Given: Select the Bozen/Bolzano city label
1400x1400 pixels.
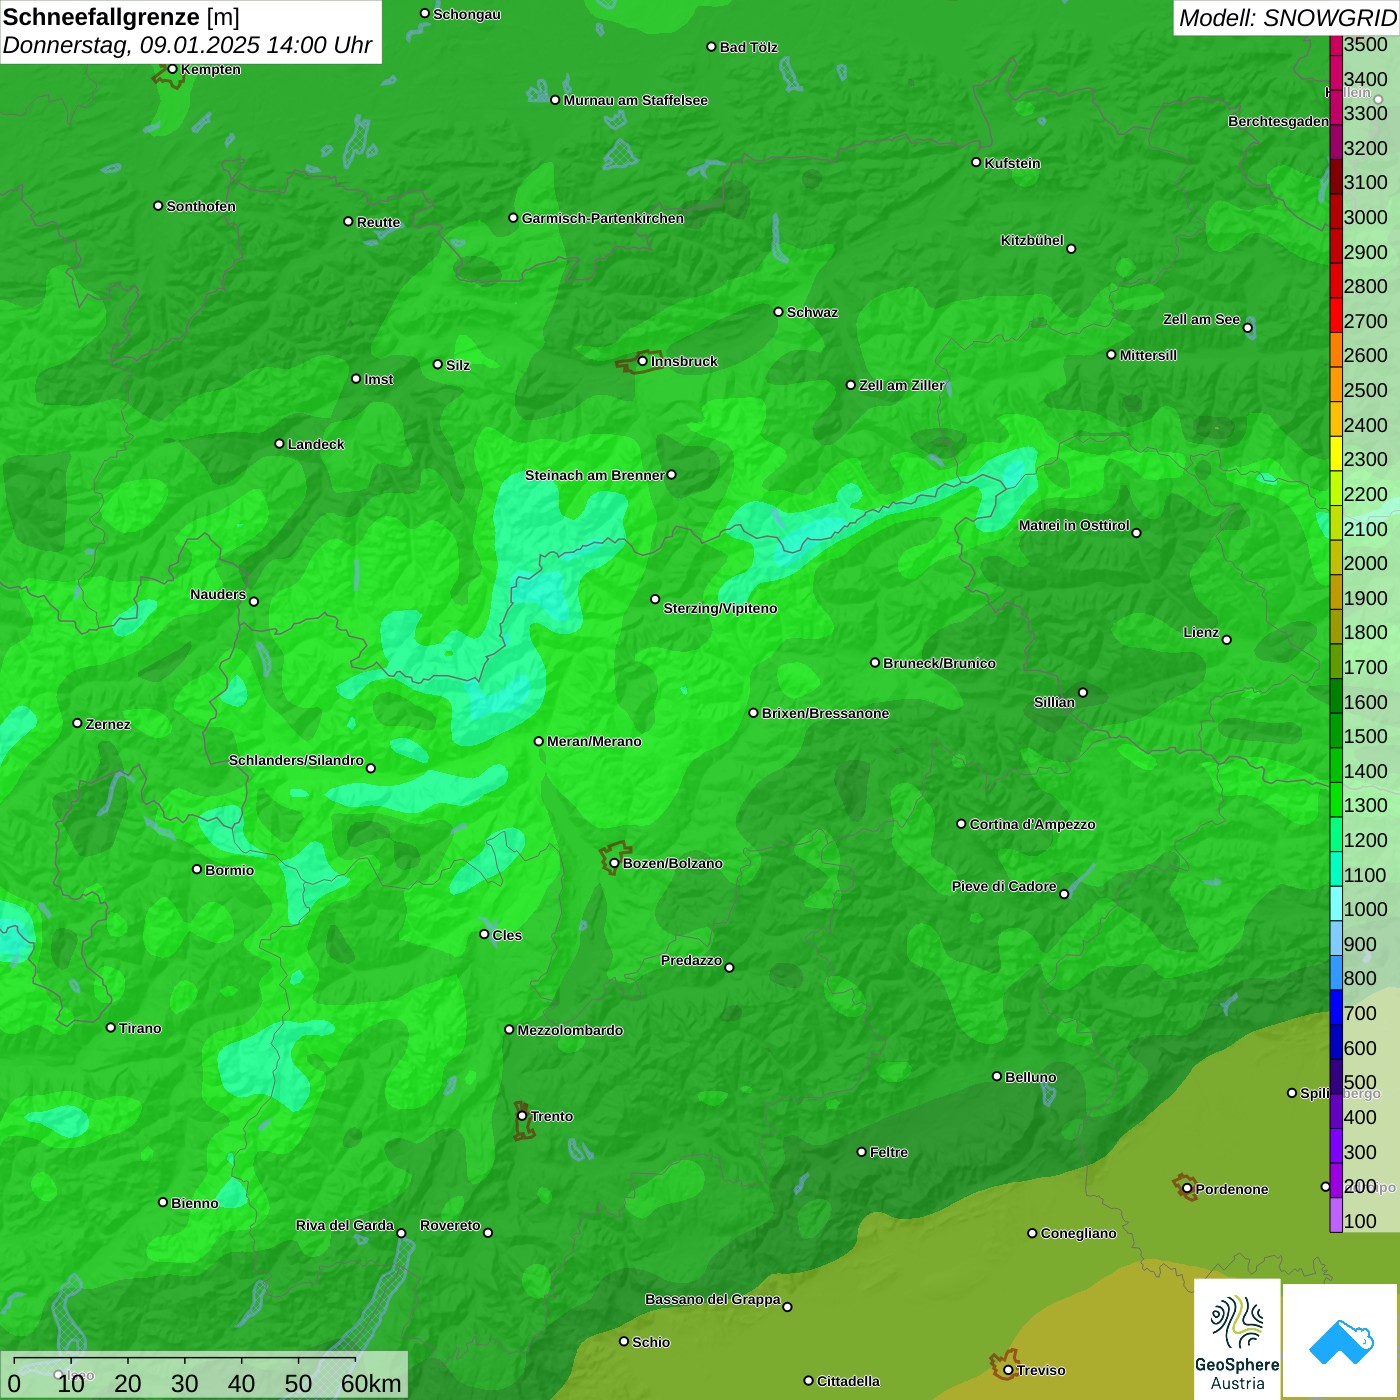Looking at the screenshot, I should pos(673,863).
